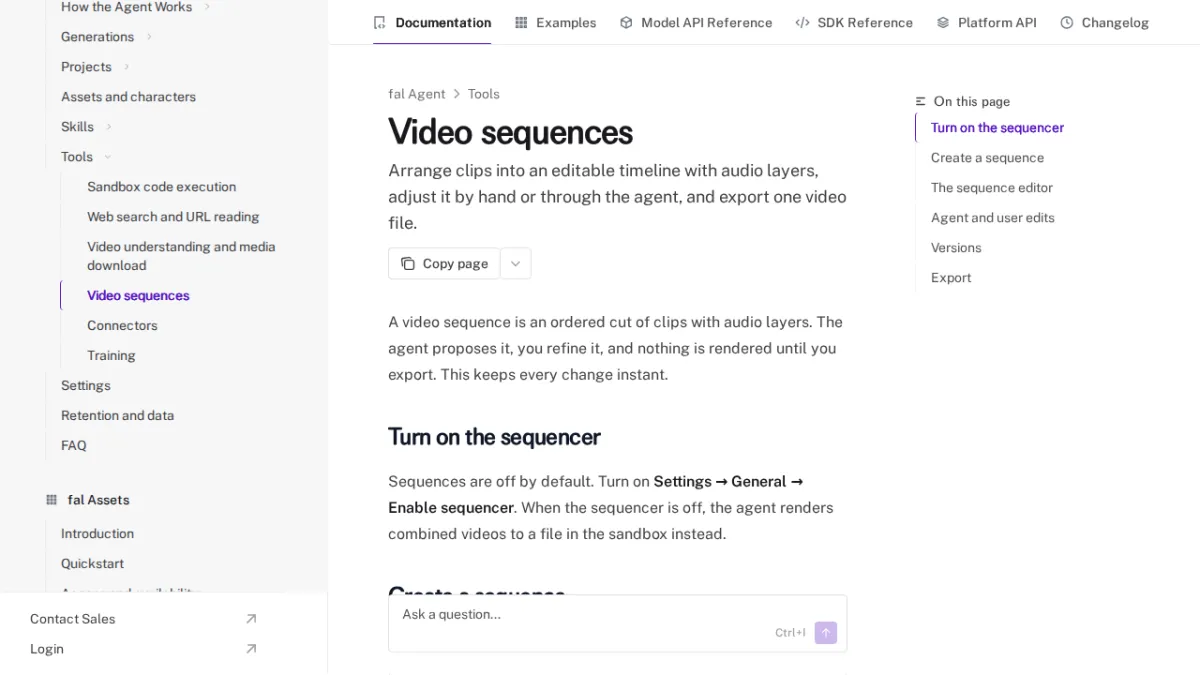Open the Training sidebar page

[111, 356]
